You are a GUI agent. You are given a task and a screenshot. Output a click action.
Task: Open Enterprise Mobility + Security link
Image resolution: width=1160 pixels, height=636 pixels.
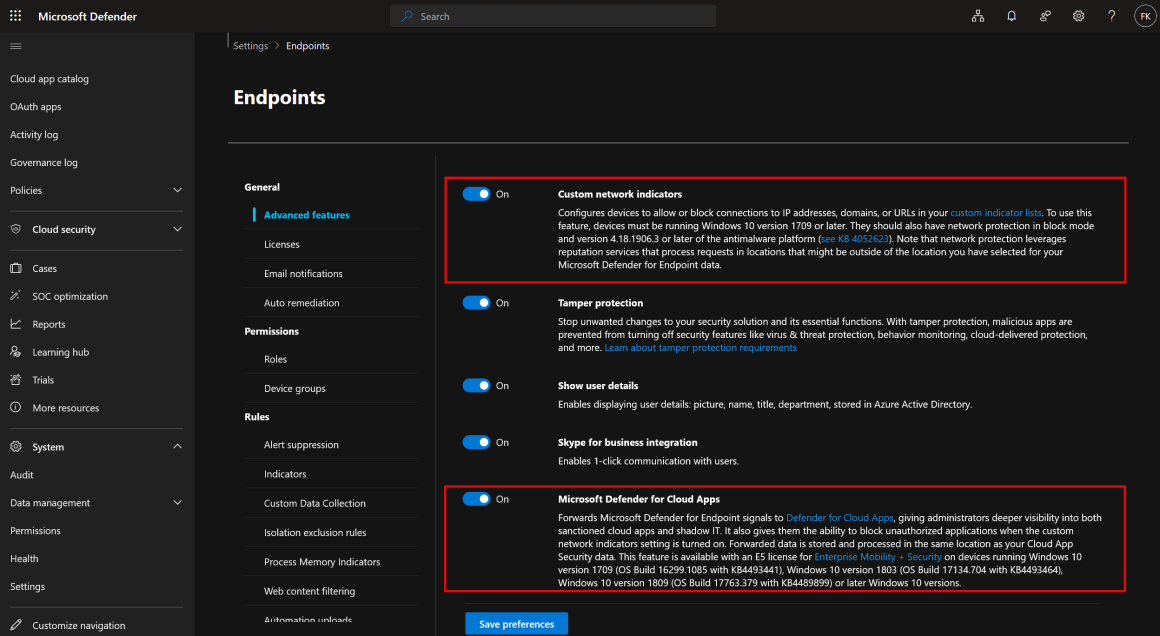click(x=878, y=557)
